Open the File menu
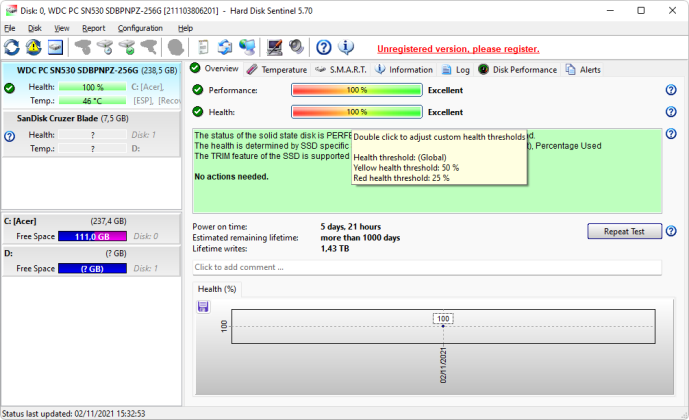The width and height of the screenshot is (689, 420). coord(10,28)
